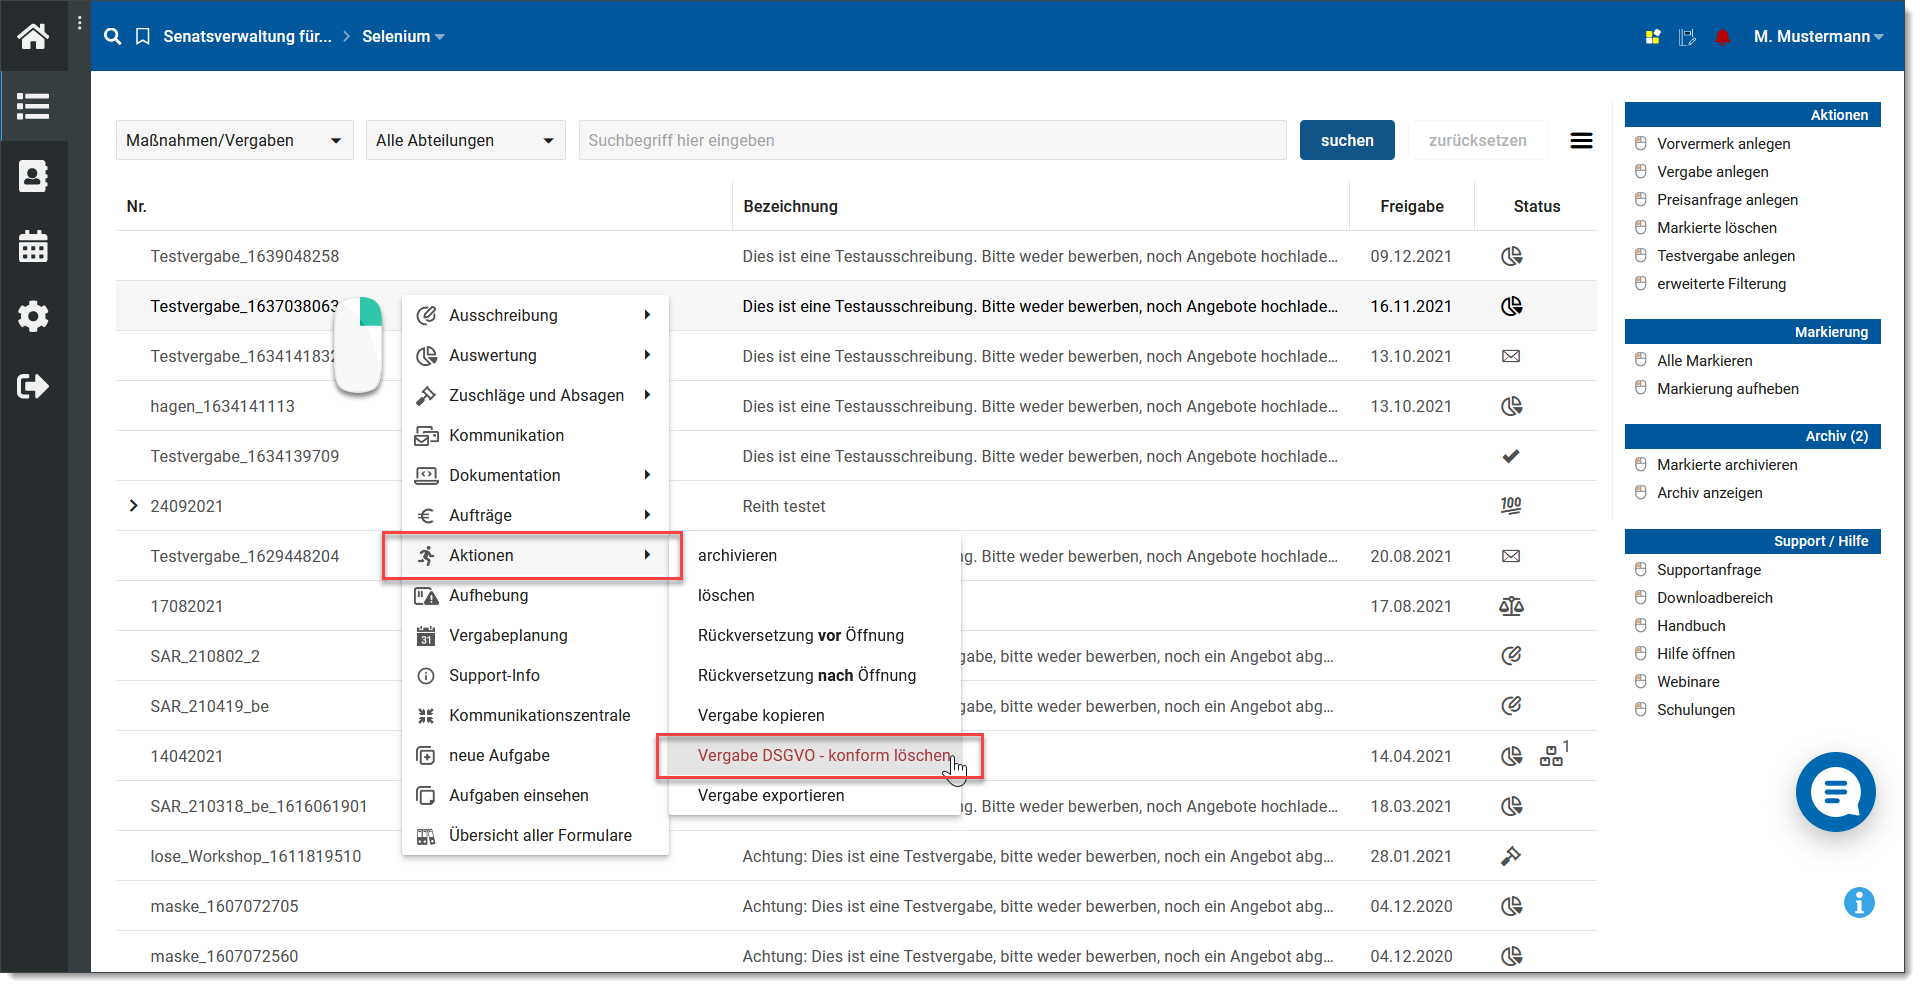Viewport: 1920px width, 988px height.
Task: Click the Senatsverwaltung für... breadcrumb
Action: pyautogui.click(x=247, y=36)
